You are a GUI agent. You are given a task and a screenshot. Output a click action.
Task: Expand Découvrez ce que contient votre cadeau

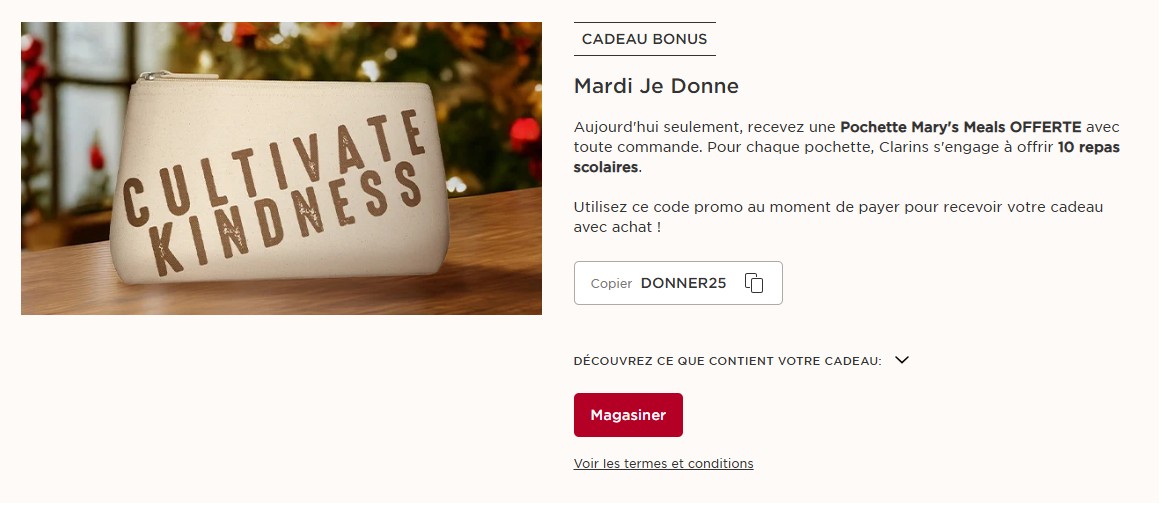[x=727, y=361]
